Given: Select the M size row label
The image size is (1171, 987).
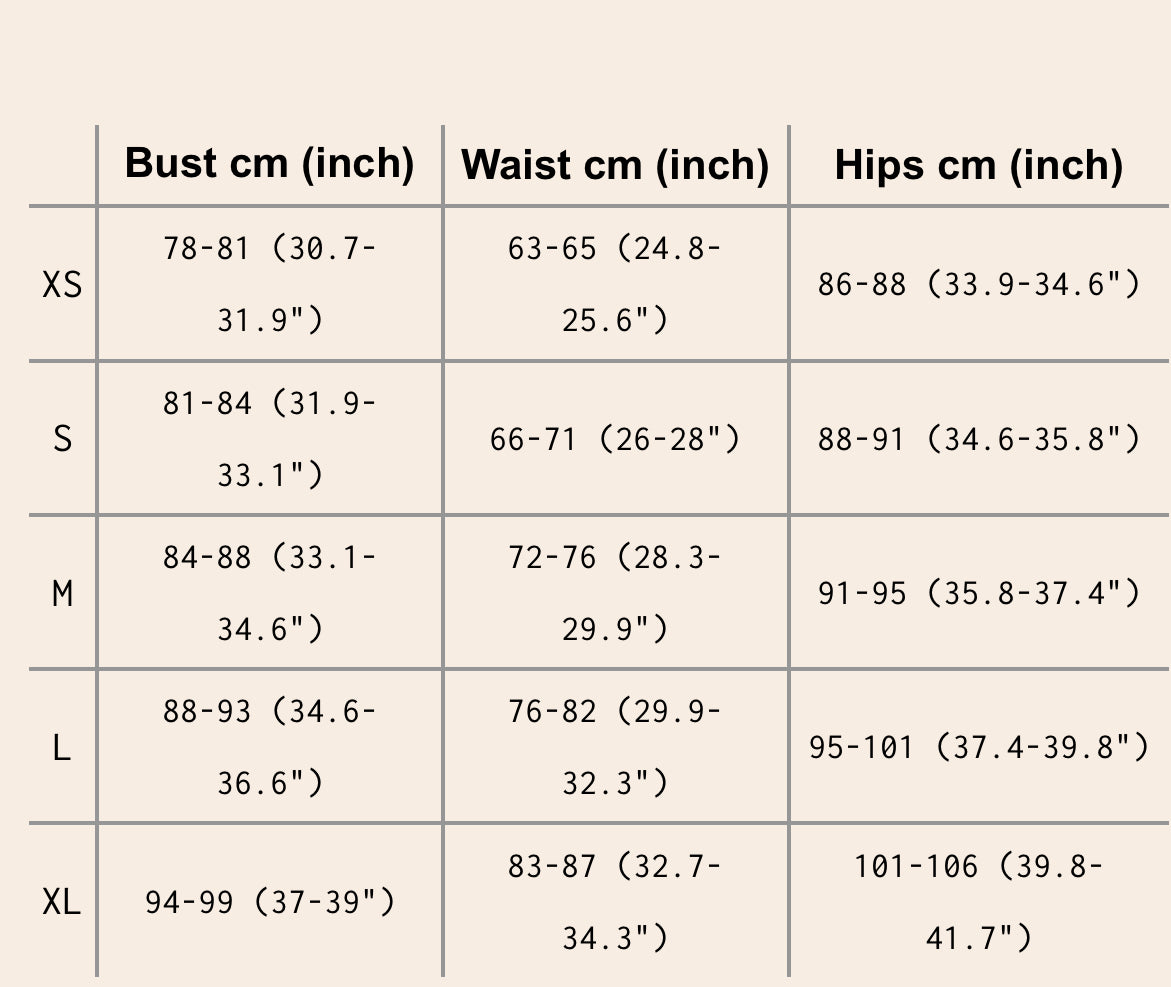Looking at the screenshot, I should pyautogui.click(x=62, y=593).
